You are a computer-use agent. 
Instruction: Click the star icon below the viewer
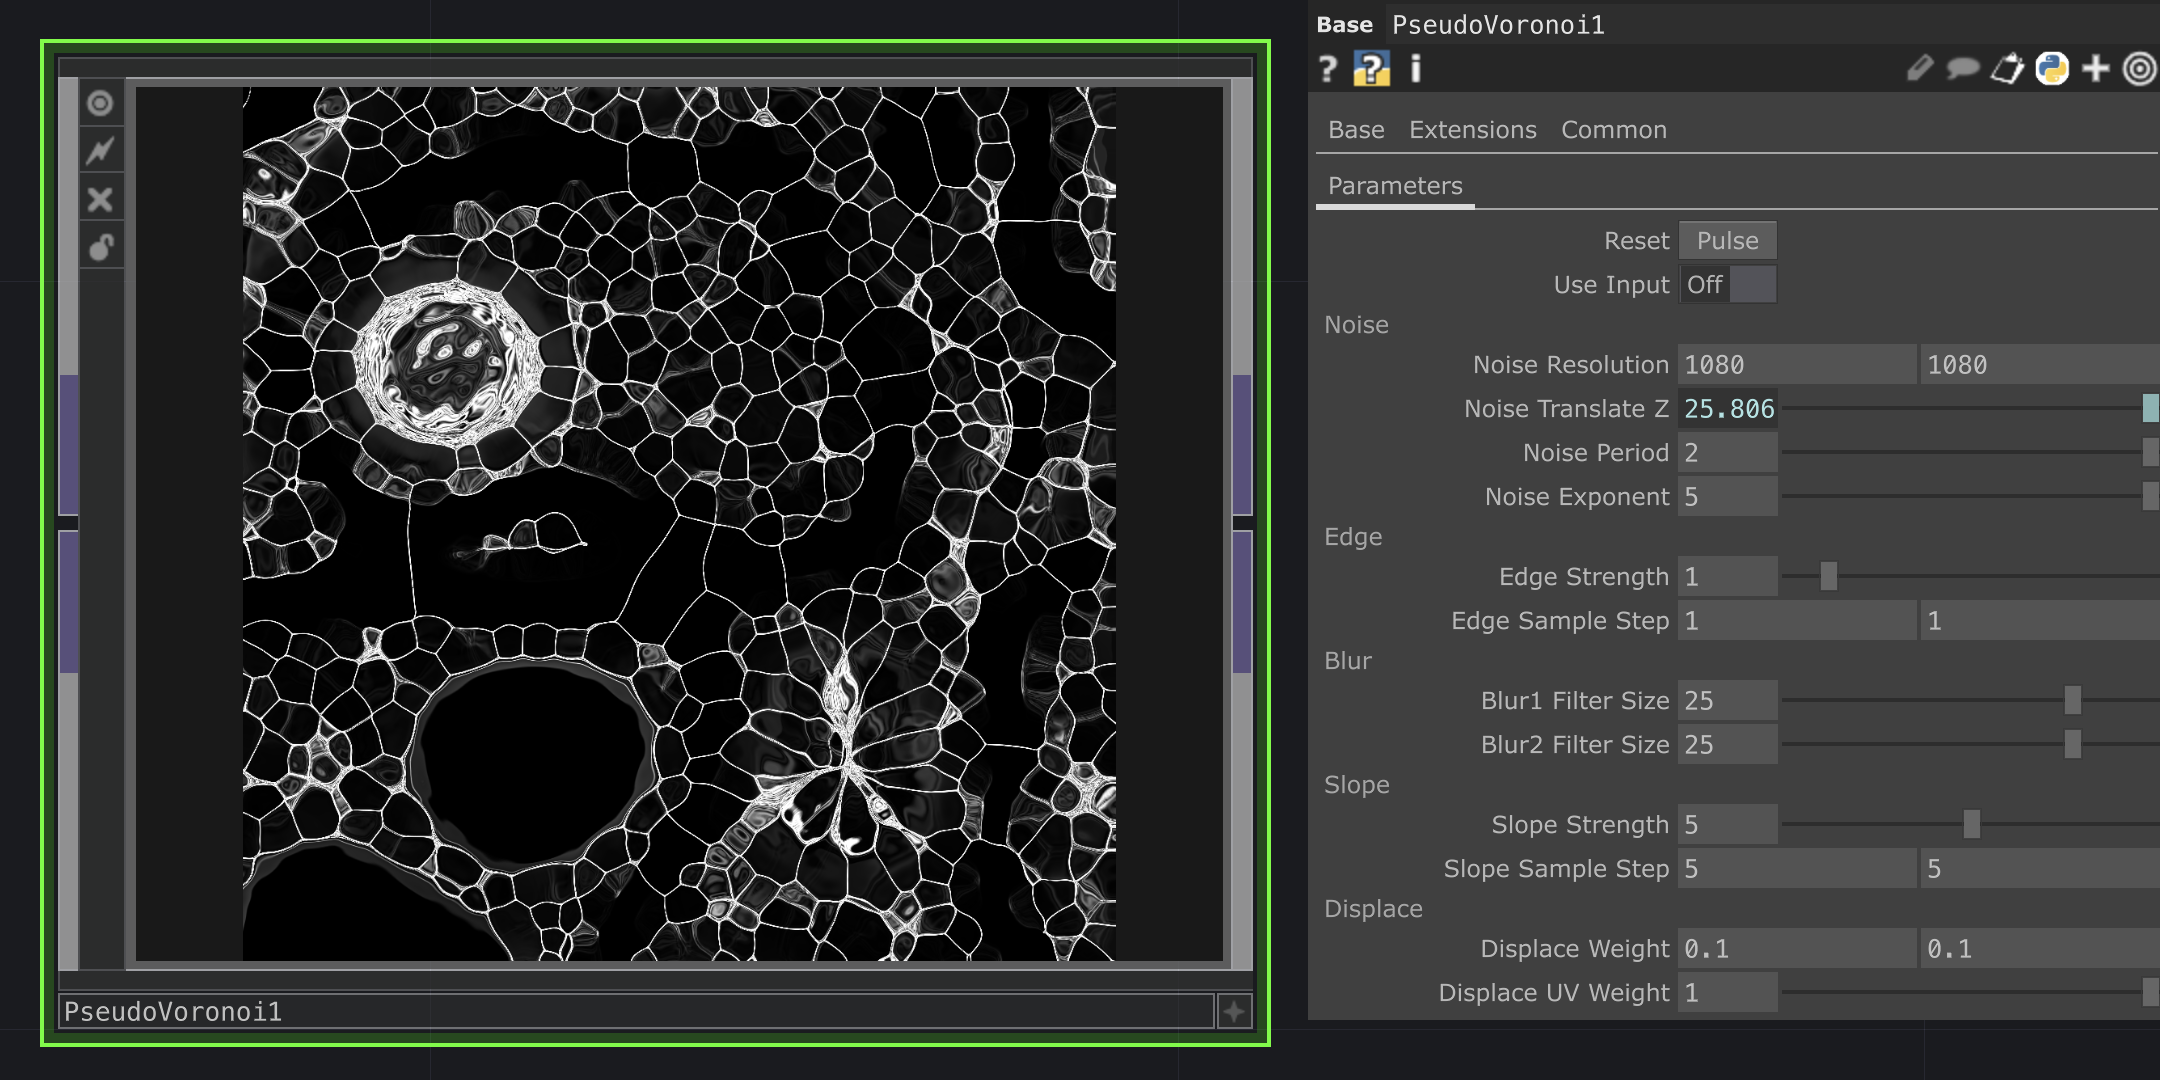pos(1235,1011)
